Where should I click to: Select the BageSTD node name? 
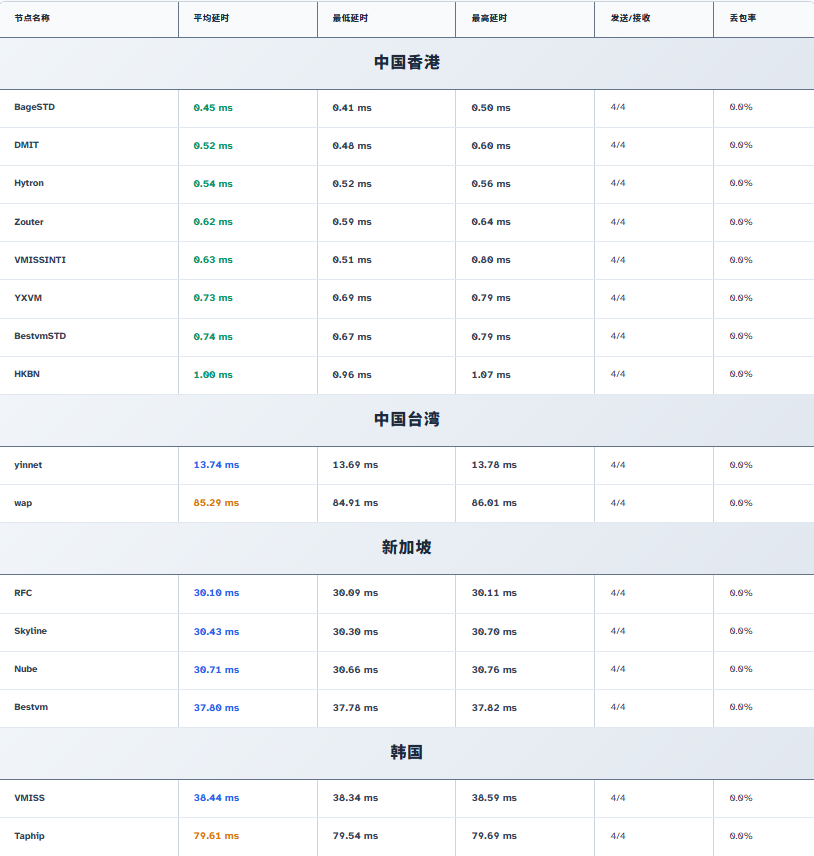pos(35,107)
